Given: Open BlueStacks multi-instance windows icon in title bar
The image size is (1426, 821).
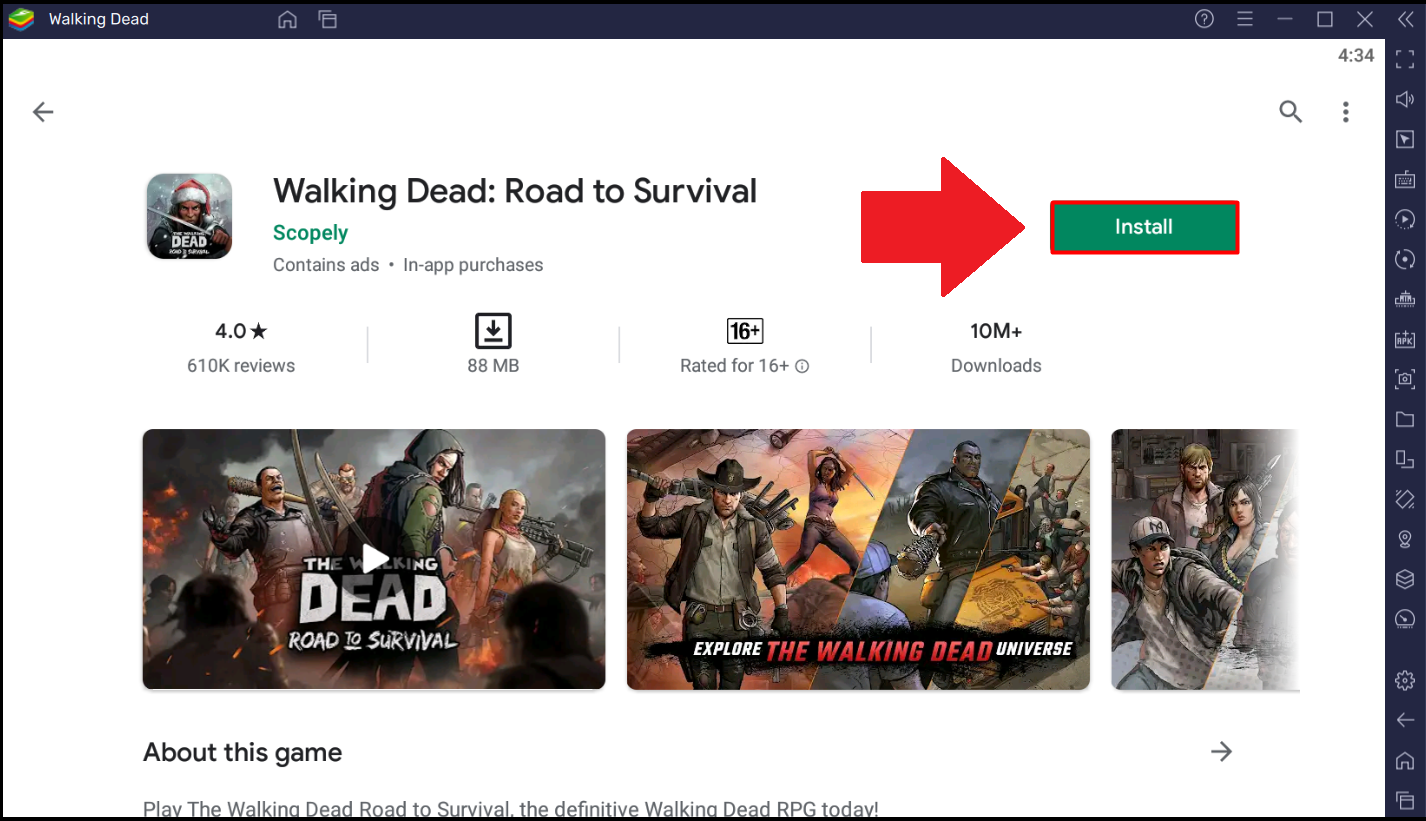Looking at the screenshot, I should tap(327, 19).
